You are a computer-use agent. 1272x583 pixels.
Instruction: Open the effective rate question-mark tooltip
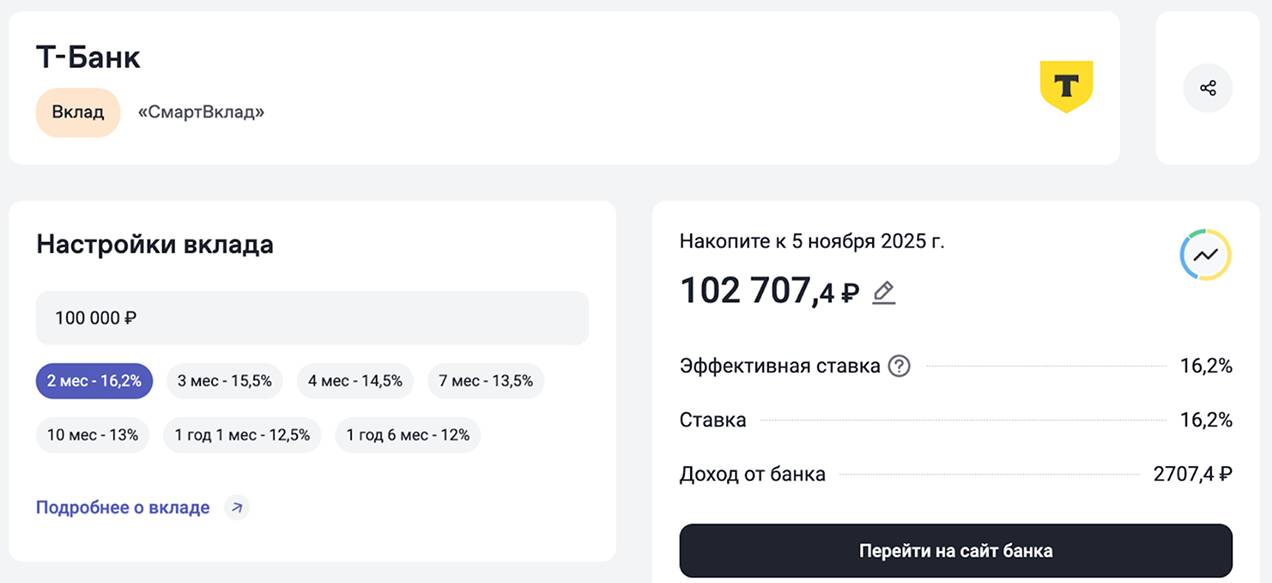coord(899,366)
